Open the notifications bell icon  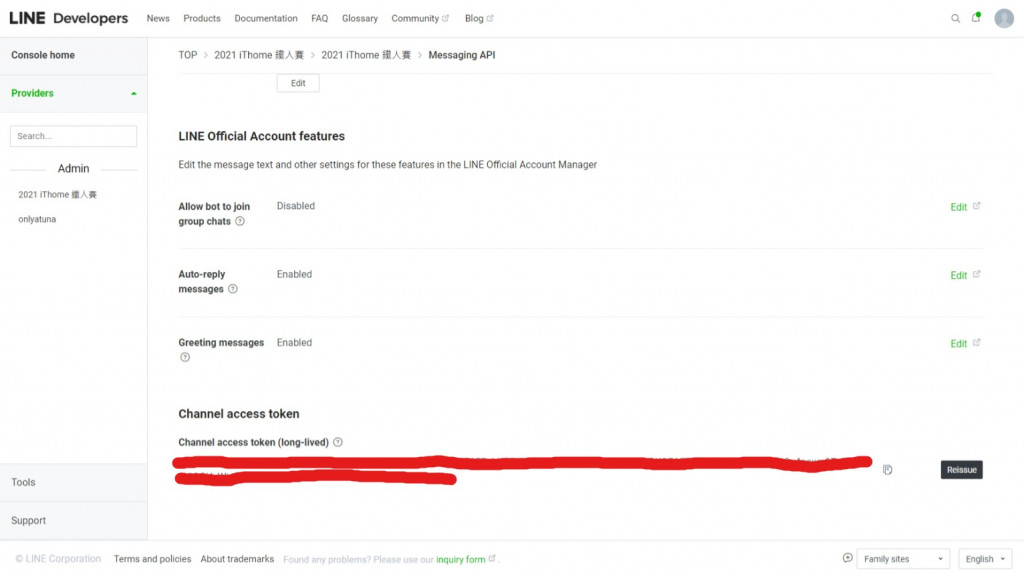976,18
